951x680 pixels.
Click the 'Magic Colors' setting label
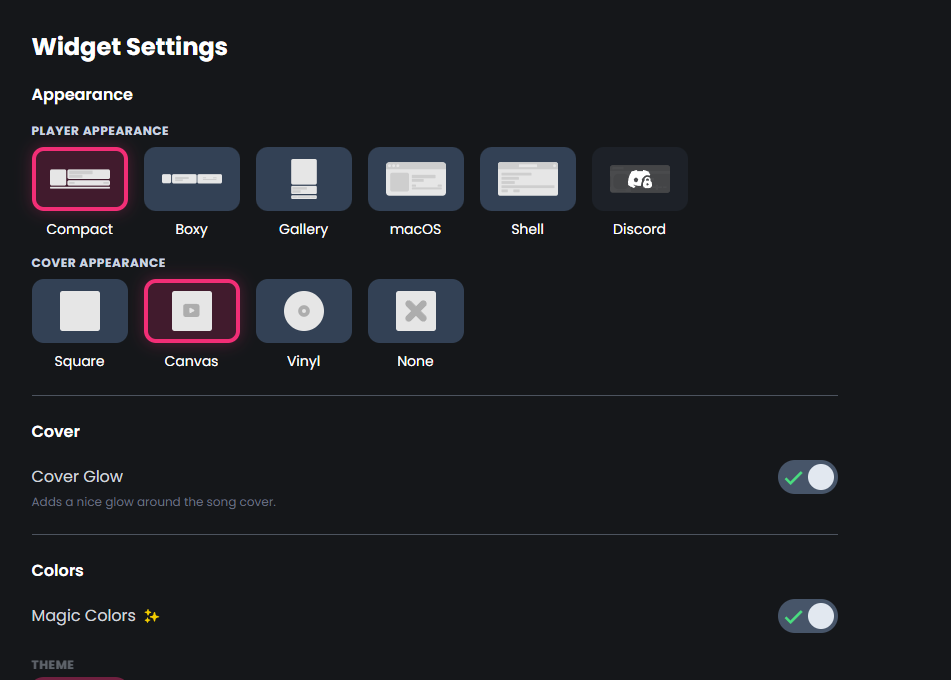(x=83, y=616)
